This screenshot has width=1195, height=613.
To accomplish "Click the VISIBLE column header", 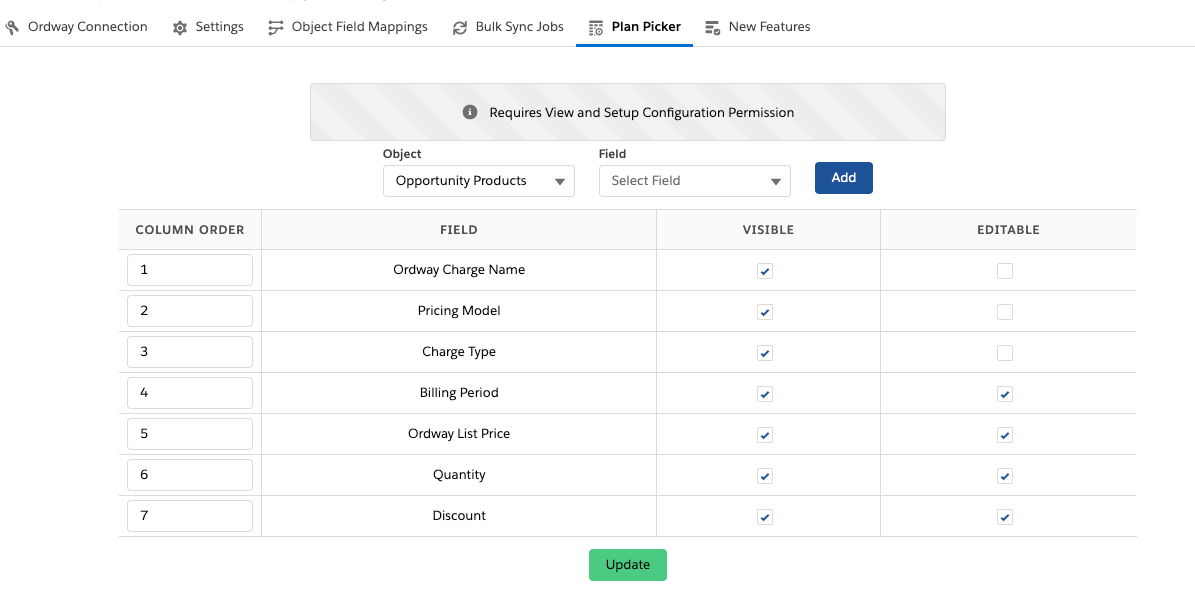I will pyautogui.click(x=768, y=229).
